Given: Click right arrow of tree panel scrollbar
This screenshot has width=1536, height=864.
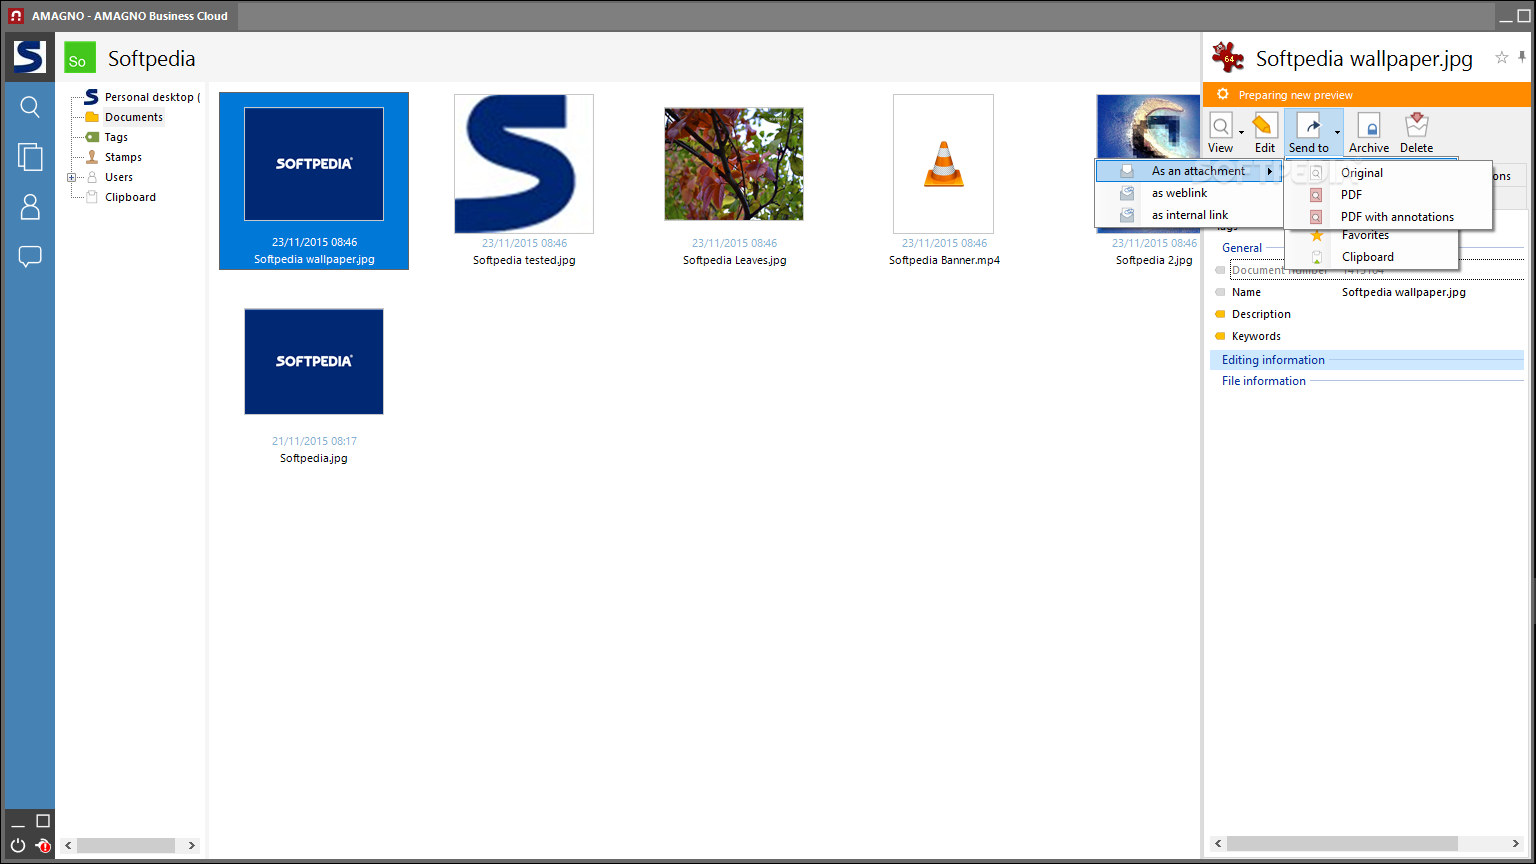Looking at the screenshot, I should [x=192, y=845].
